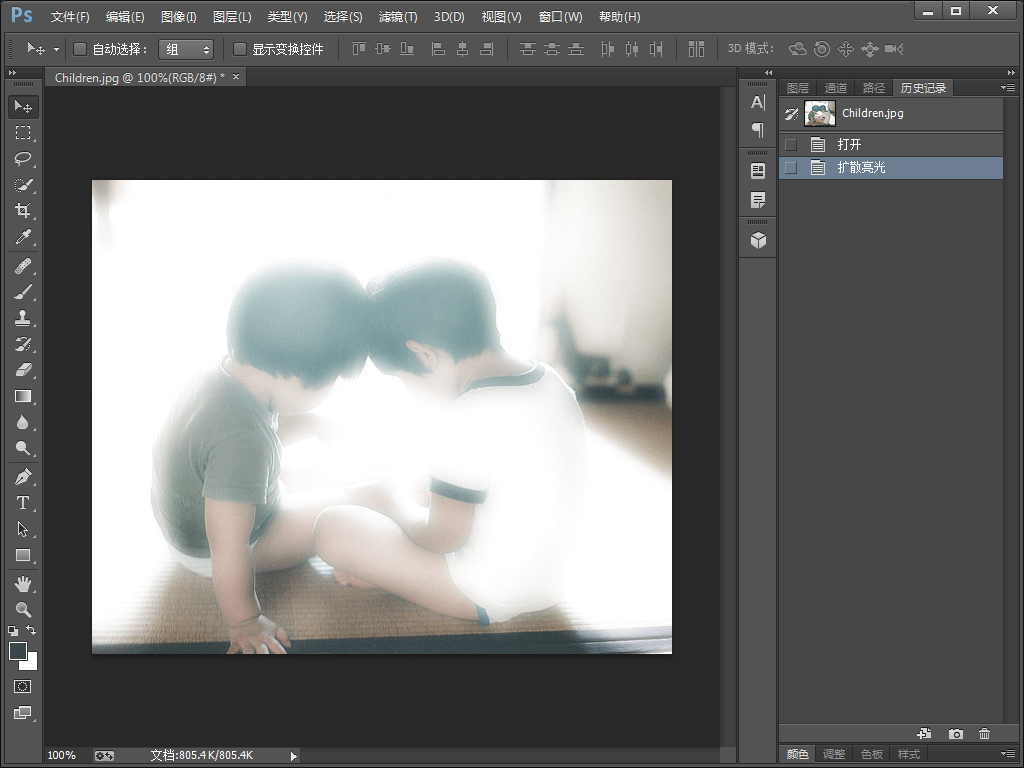Open the Character panel icon
The height and width of the screenshot is (768, 1024).
tap(758, 103)
